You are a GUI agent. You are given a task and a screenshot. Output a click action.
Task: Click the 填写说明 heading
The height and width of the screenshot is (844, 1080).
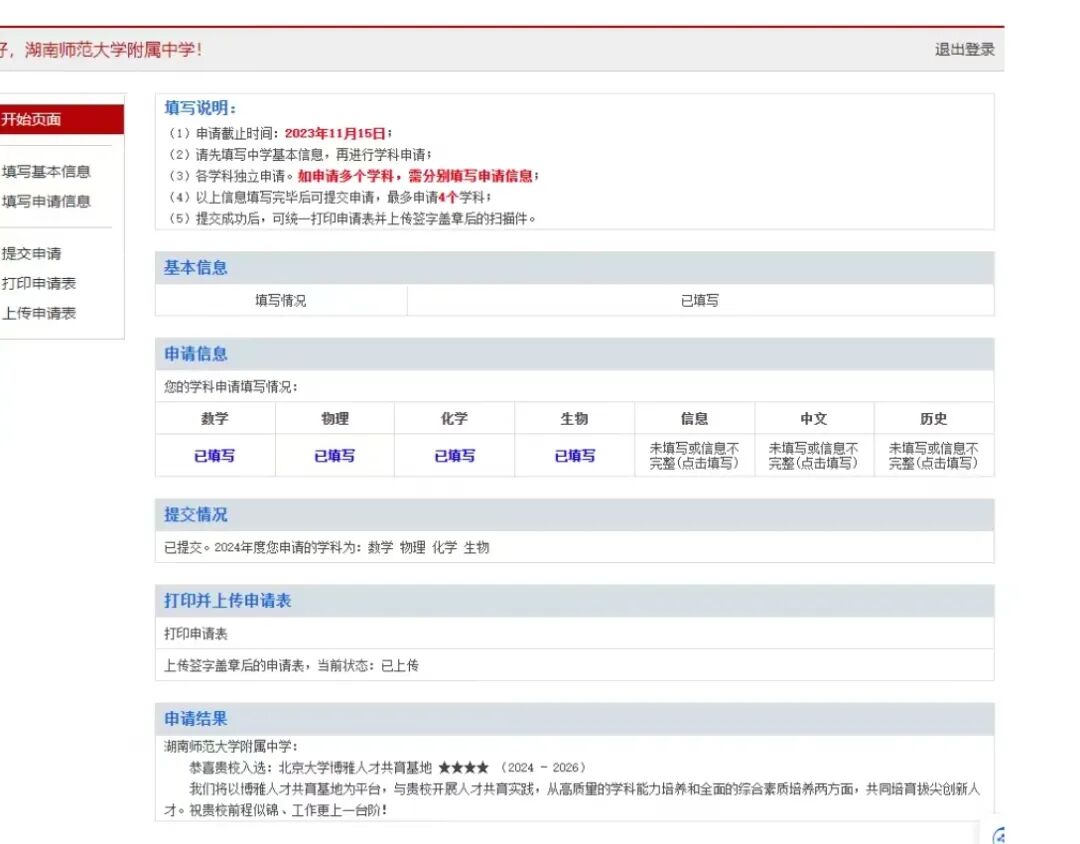200,107
